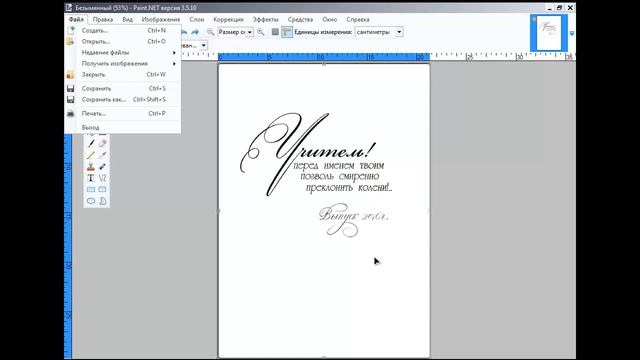The width and height of the screenshot is (640, 360).
Task: Open the Слои menu
Action: [196, 19]
